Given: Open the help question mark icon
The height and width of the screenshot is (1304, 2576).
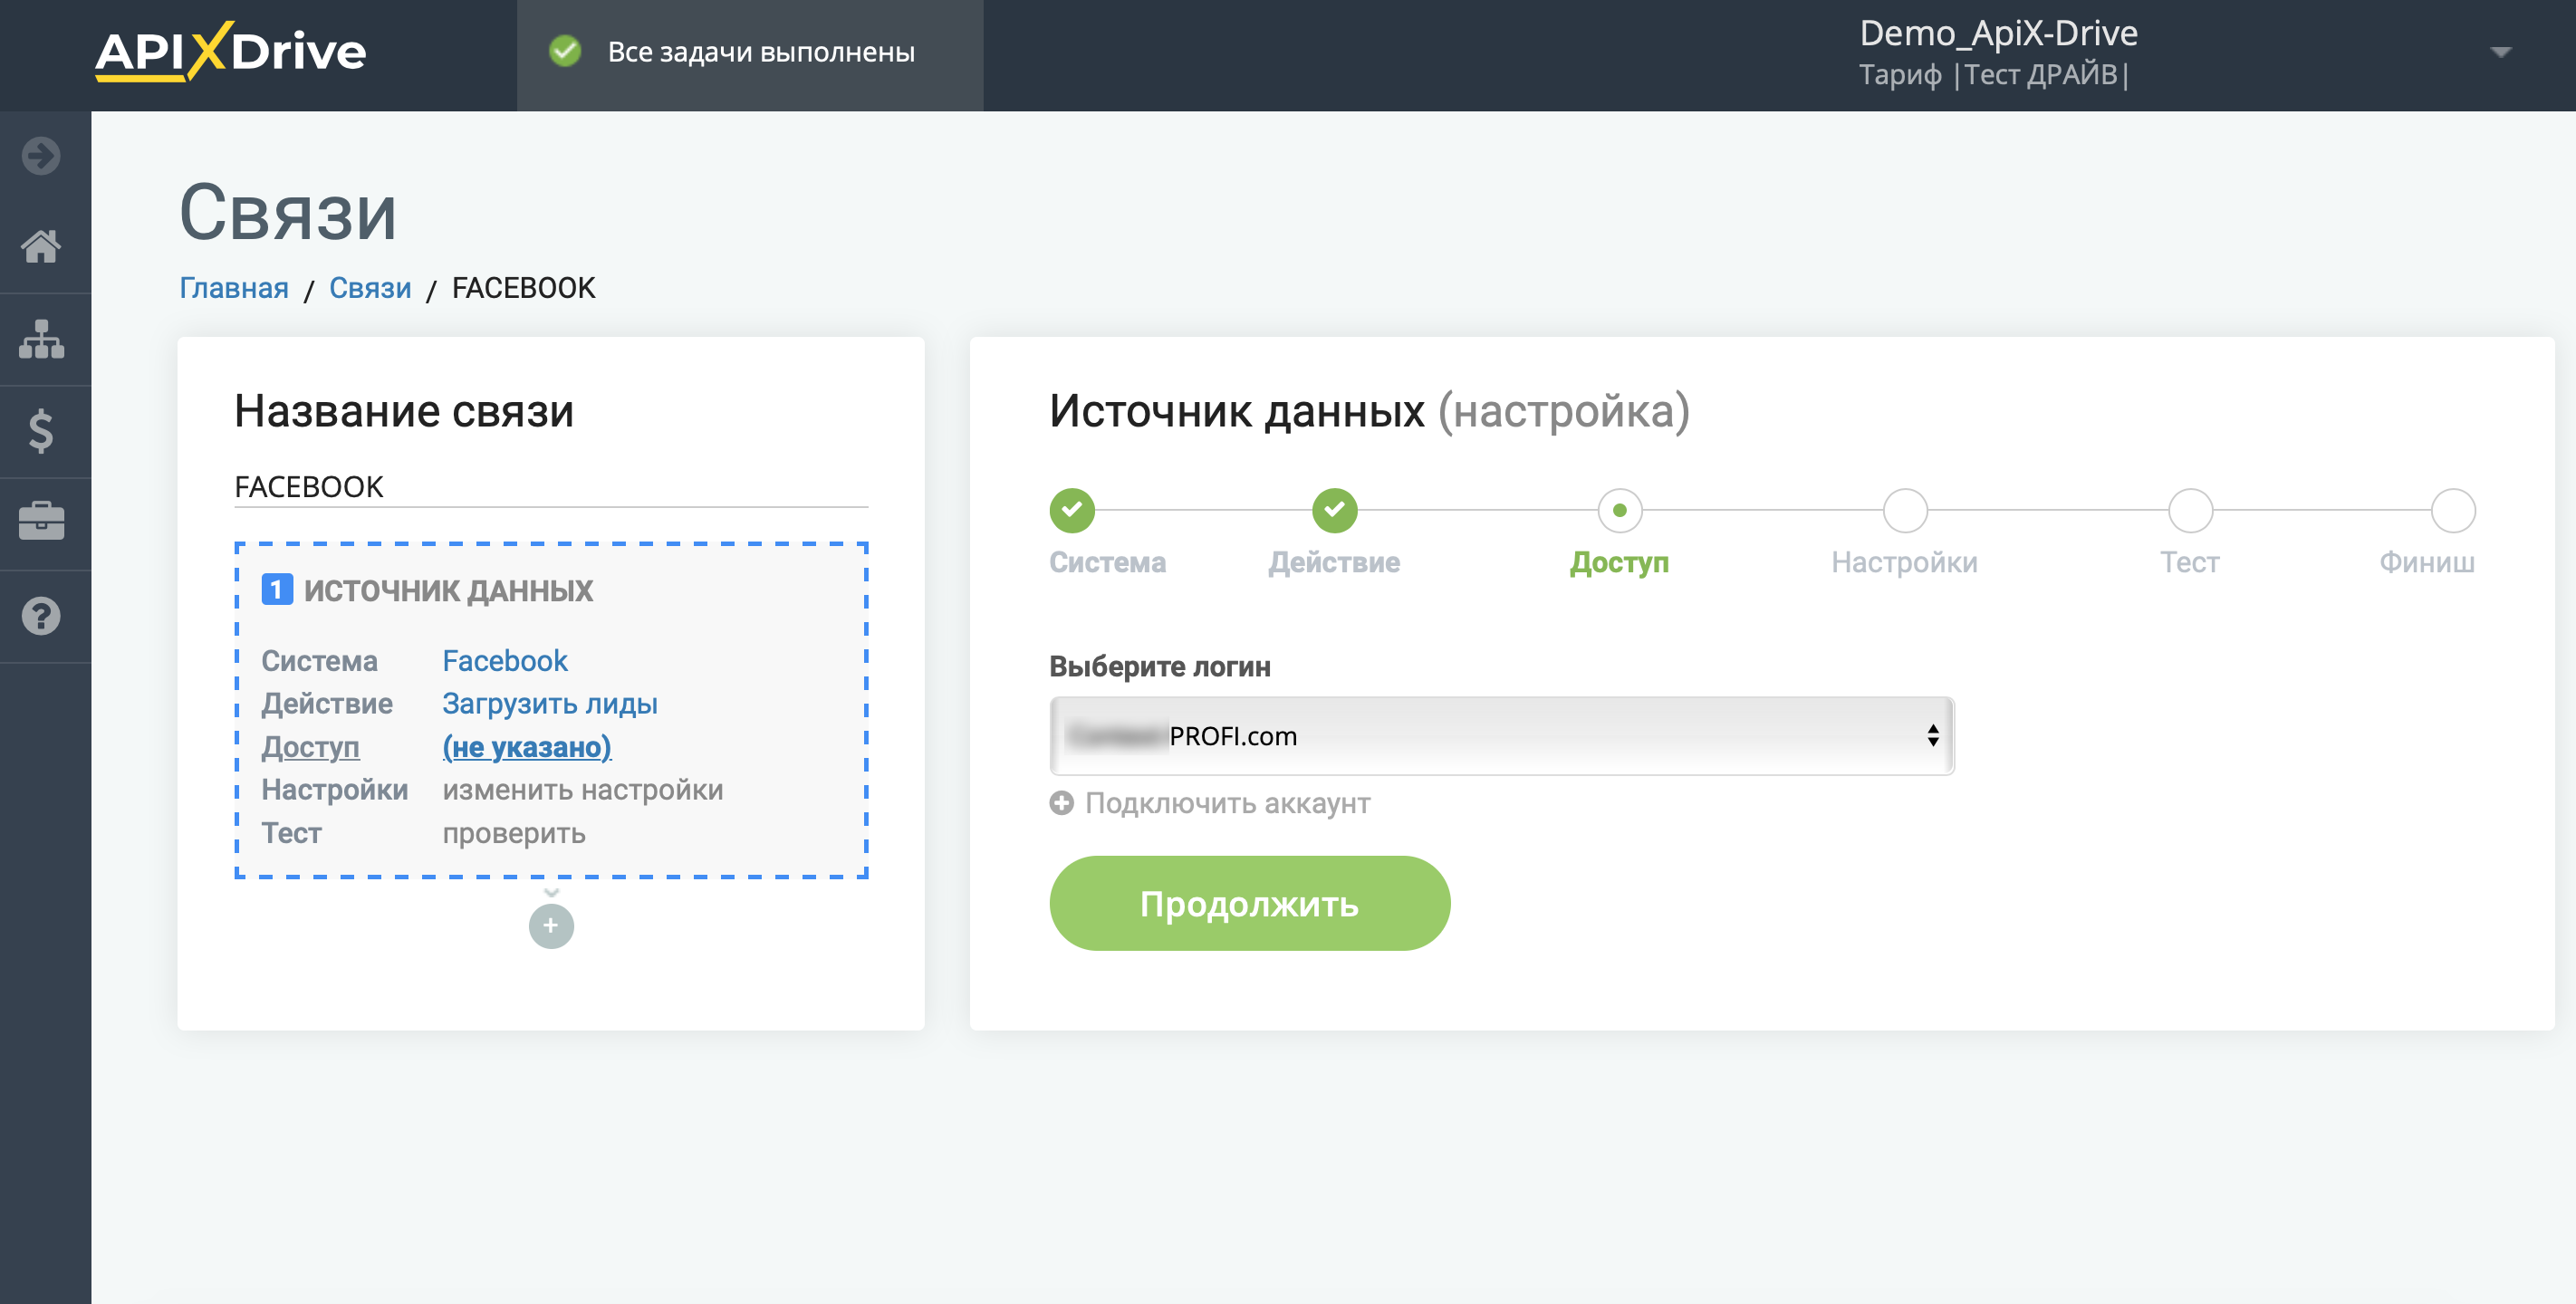Looking at the screenshot, I should click(x=41, y=616).
